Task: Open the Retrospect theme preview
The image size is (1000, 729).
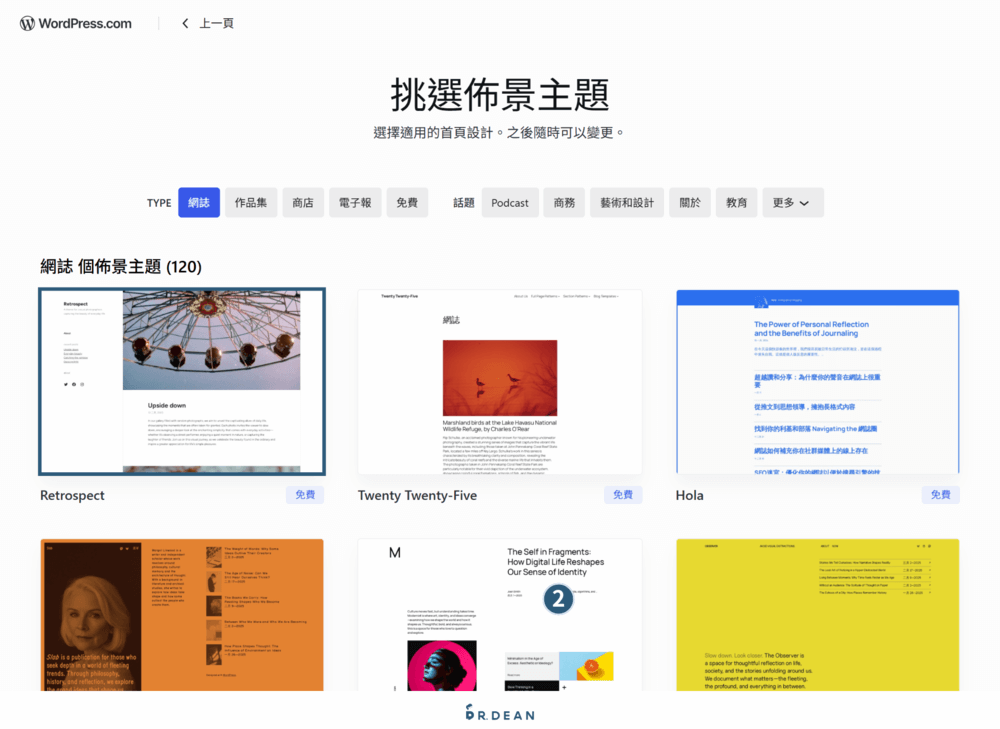Action: [181, 381]
